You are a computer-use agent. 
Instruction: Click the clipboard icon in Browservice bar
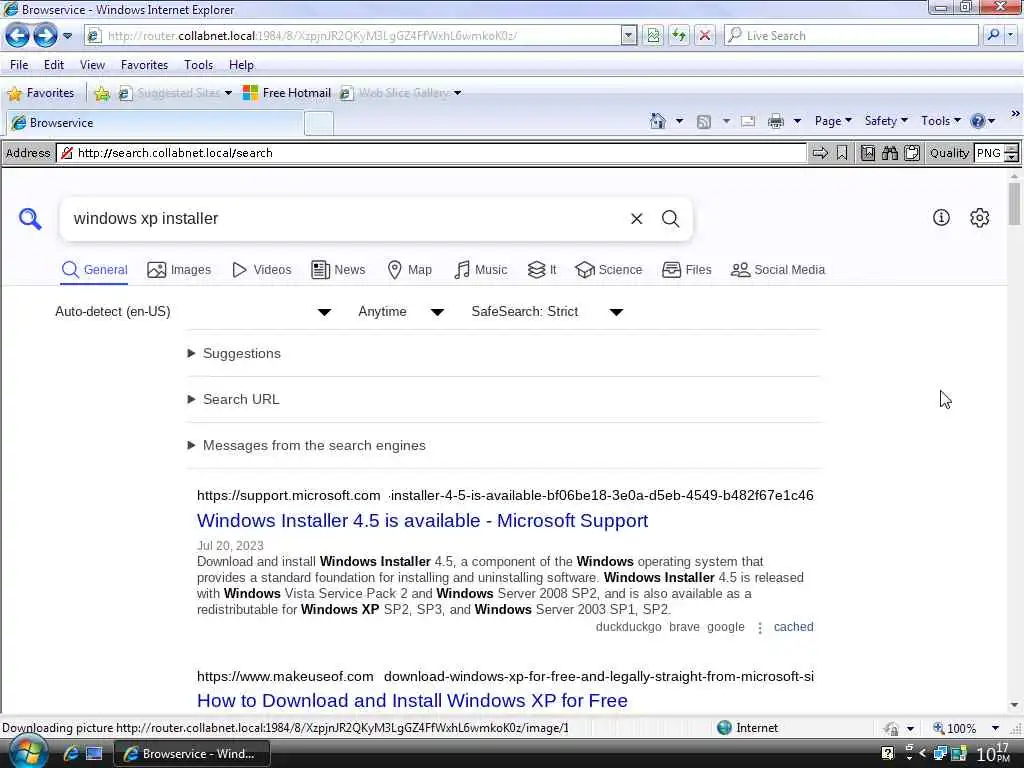coord(912,153)
